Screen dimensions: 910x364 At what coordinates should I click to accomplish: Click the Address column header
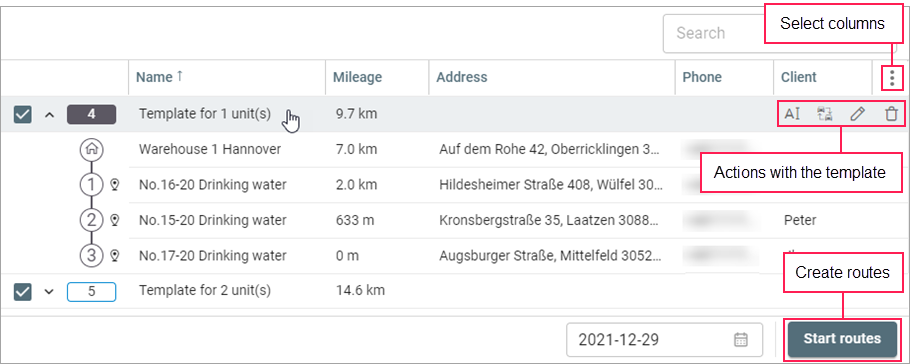[x=462, y=77]
